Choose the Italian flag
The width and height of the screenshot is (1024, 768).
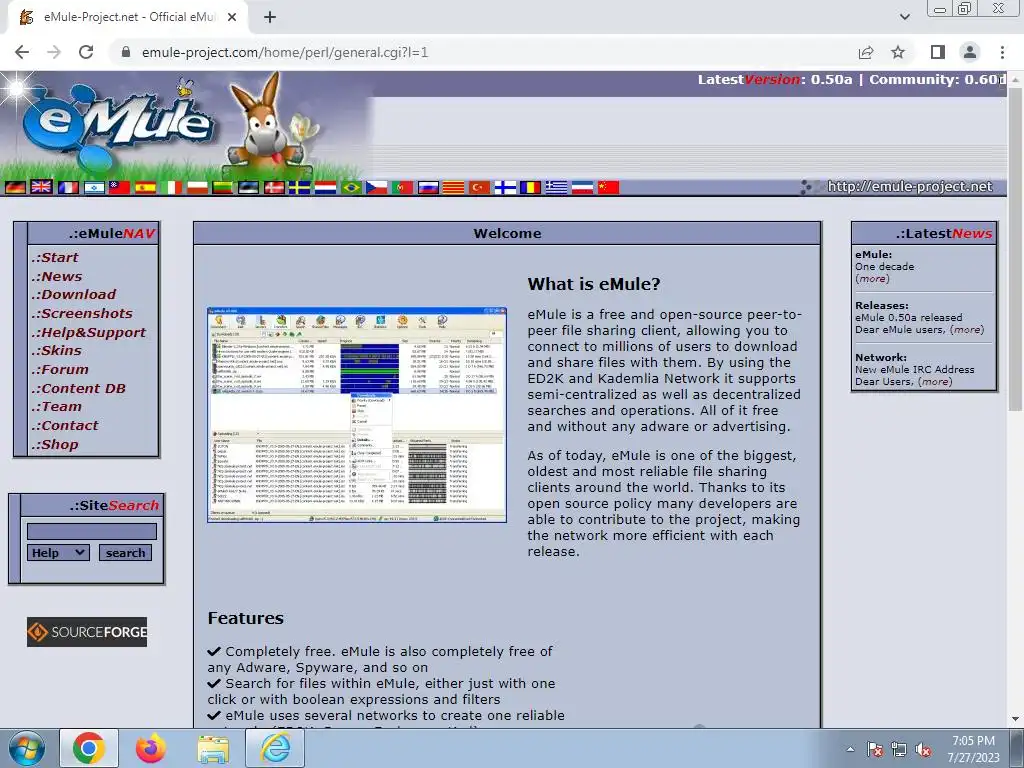(x=171, y=187)
